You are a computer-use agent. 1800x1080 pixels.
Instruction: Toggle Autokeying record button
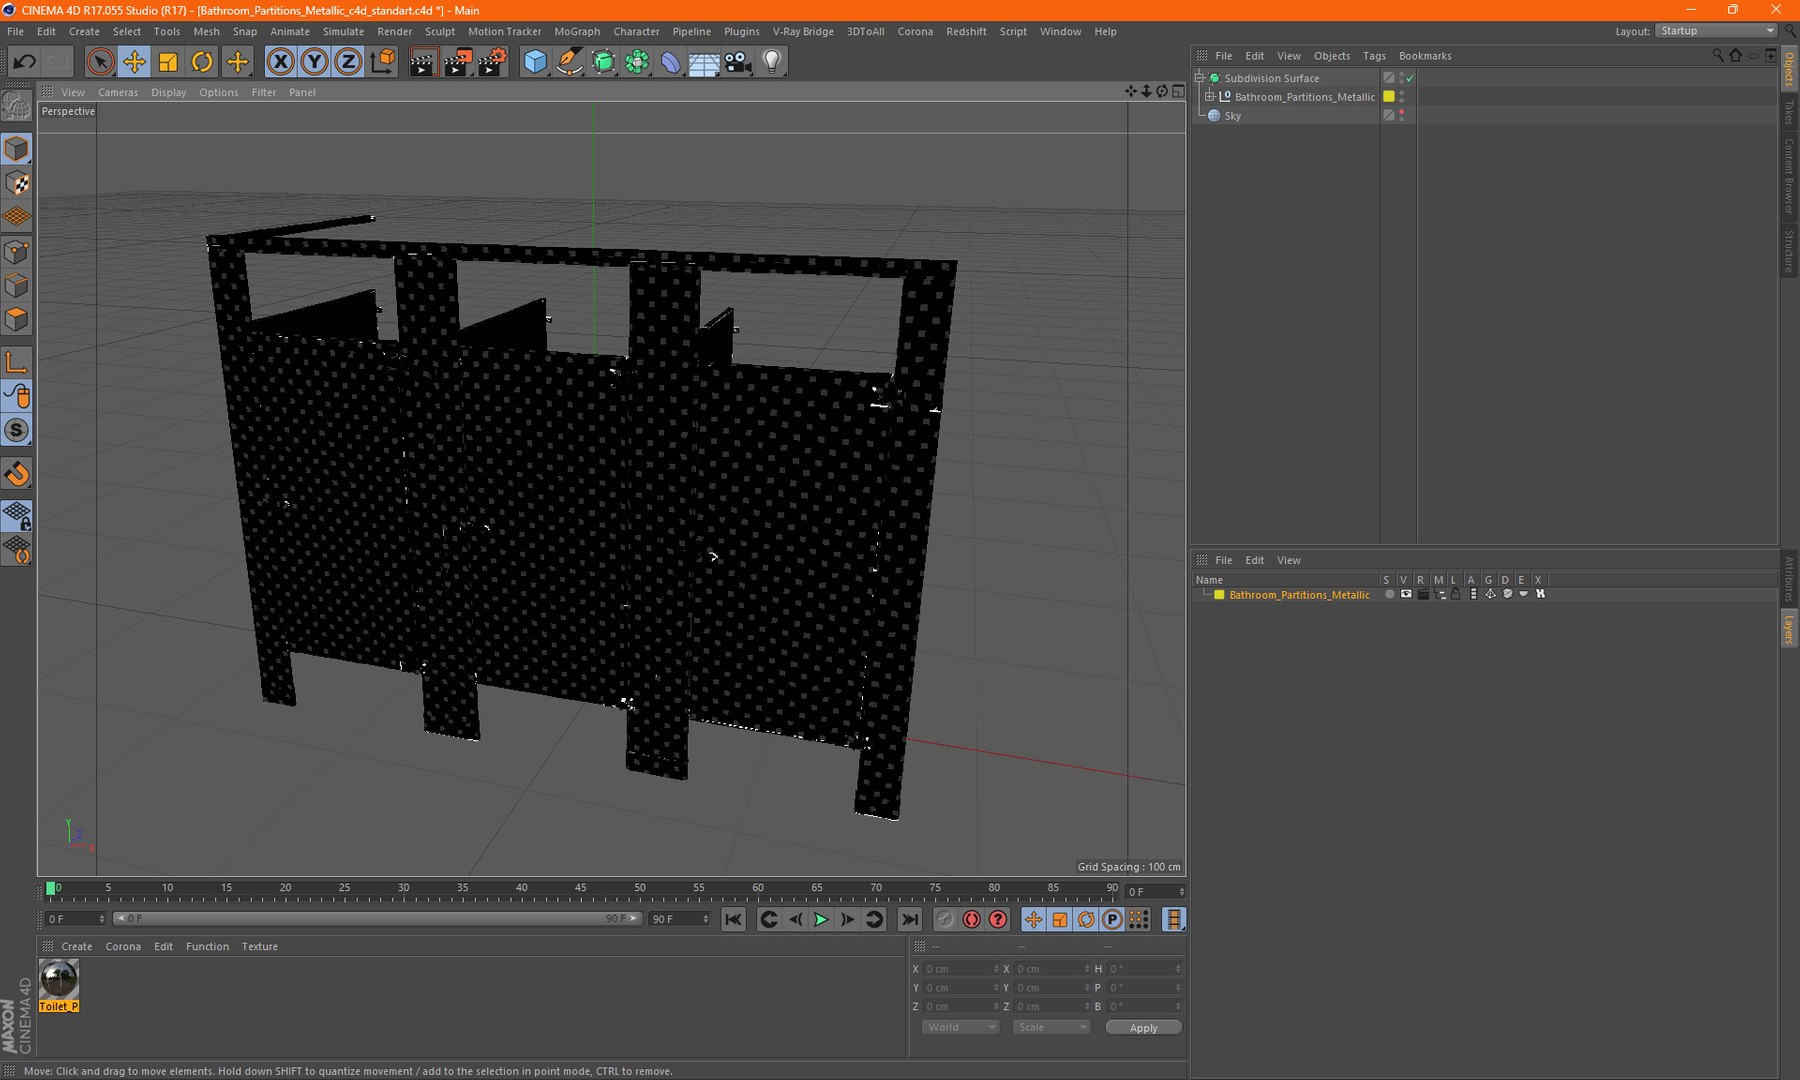[971, 919]
